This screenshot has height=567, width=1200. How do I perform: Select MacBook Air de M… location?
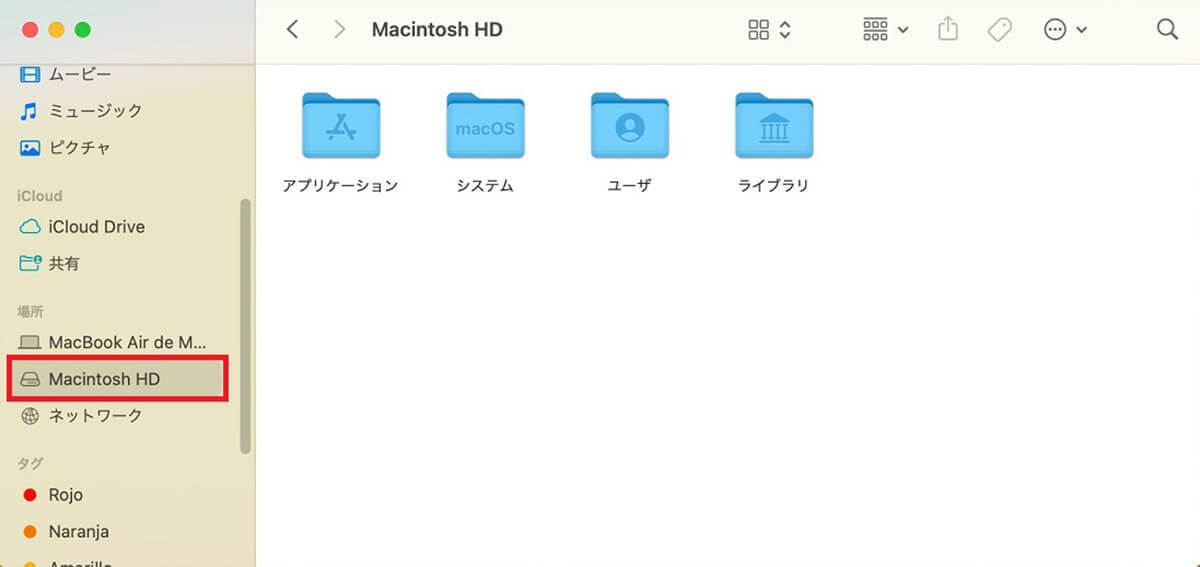pyautogui.click(x=114, y=342)
